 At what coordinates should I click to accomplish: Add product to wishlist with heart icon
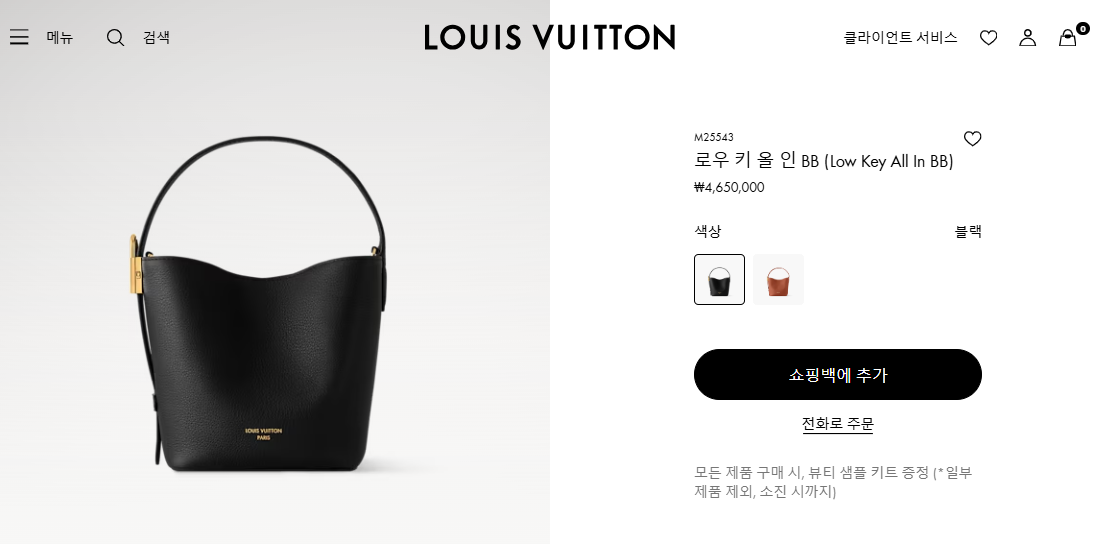pyautogui.click(x=973, y=139)
